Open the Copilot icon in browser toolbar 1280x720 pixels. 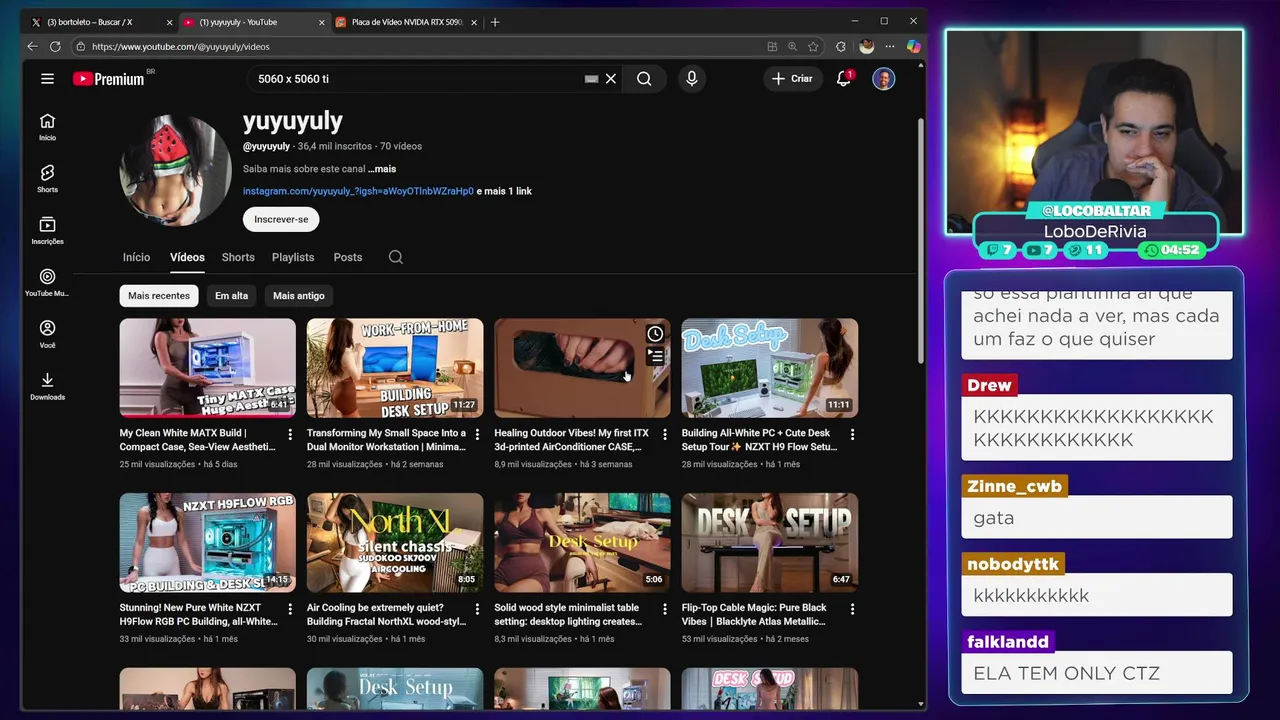(x=913, y=46)
